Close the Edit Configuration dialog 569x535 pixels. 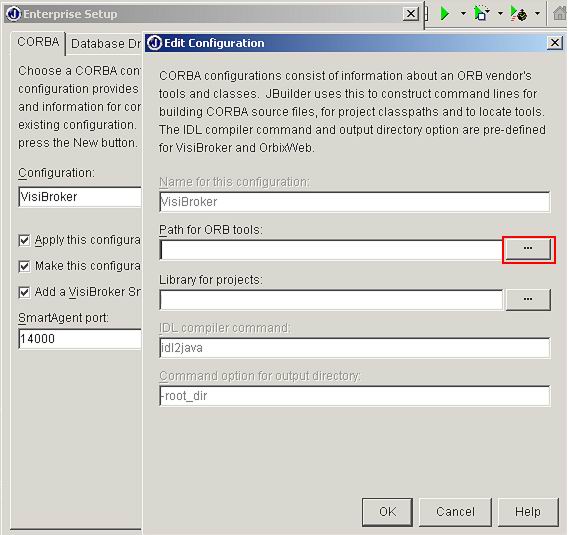tap(555, 43)
